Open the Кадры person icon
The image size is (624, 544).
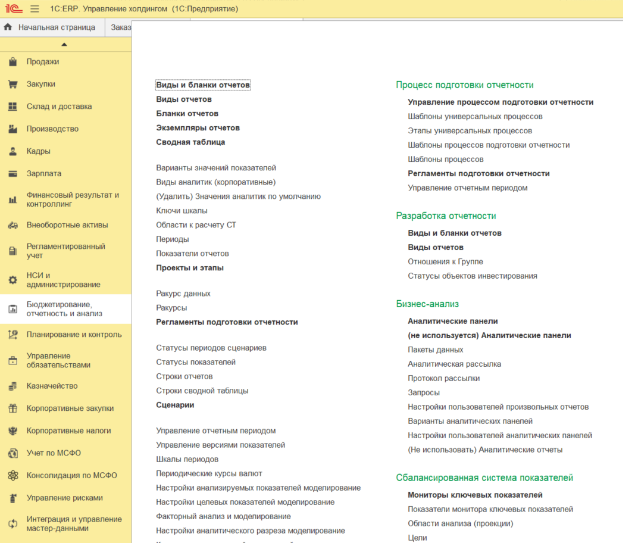click(13, 151)
